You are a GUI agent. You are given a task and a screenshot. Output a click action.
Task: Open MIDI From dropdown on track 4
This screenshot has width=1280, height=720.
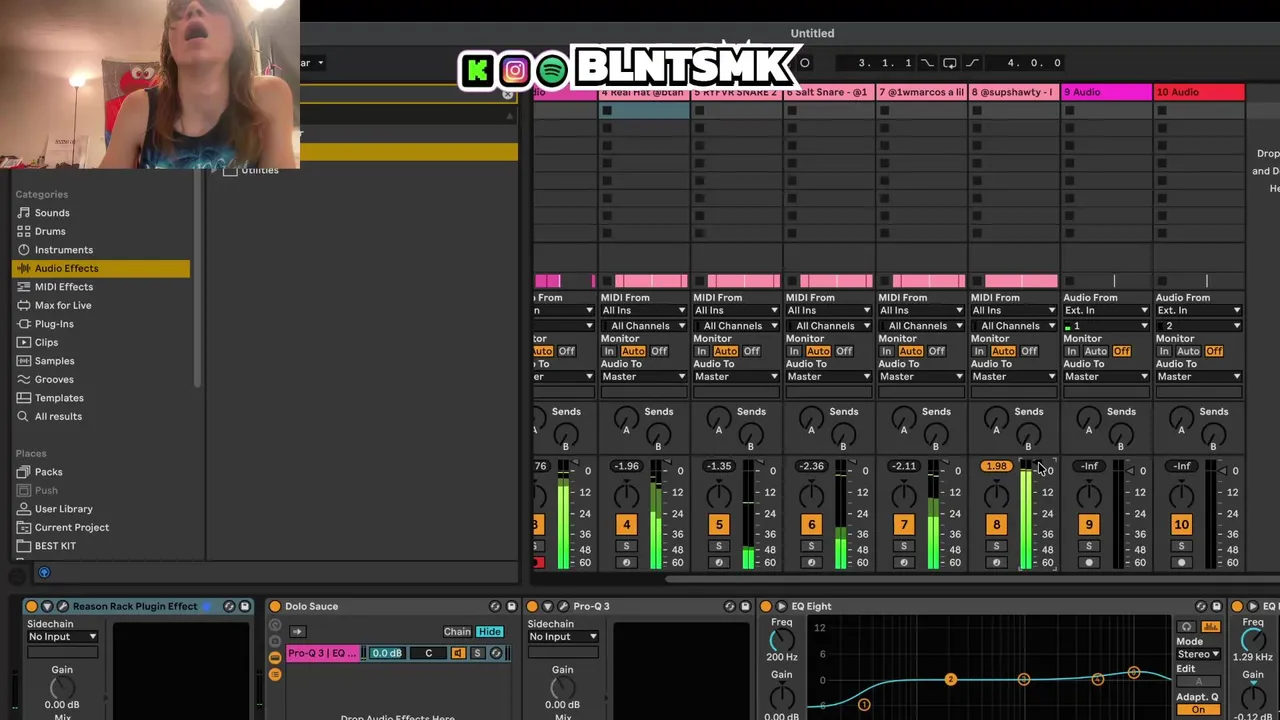643,310
